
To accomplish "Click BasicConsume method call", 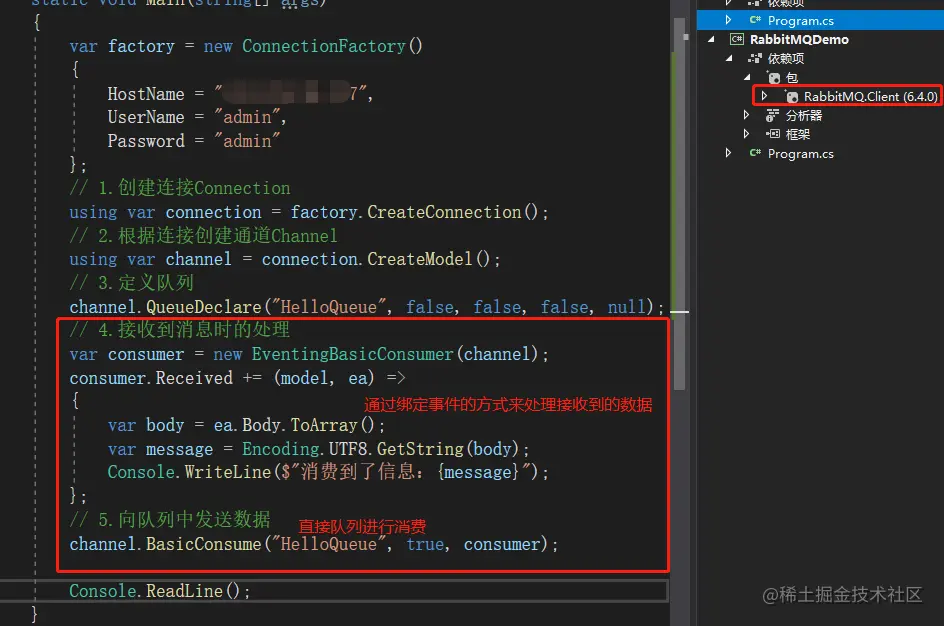I will point(203,544).
